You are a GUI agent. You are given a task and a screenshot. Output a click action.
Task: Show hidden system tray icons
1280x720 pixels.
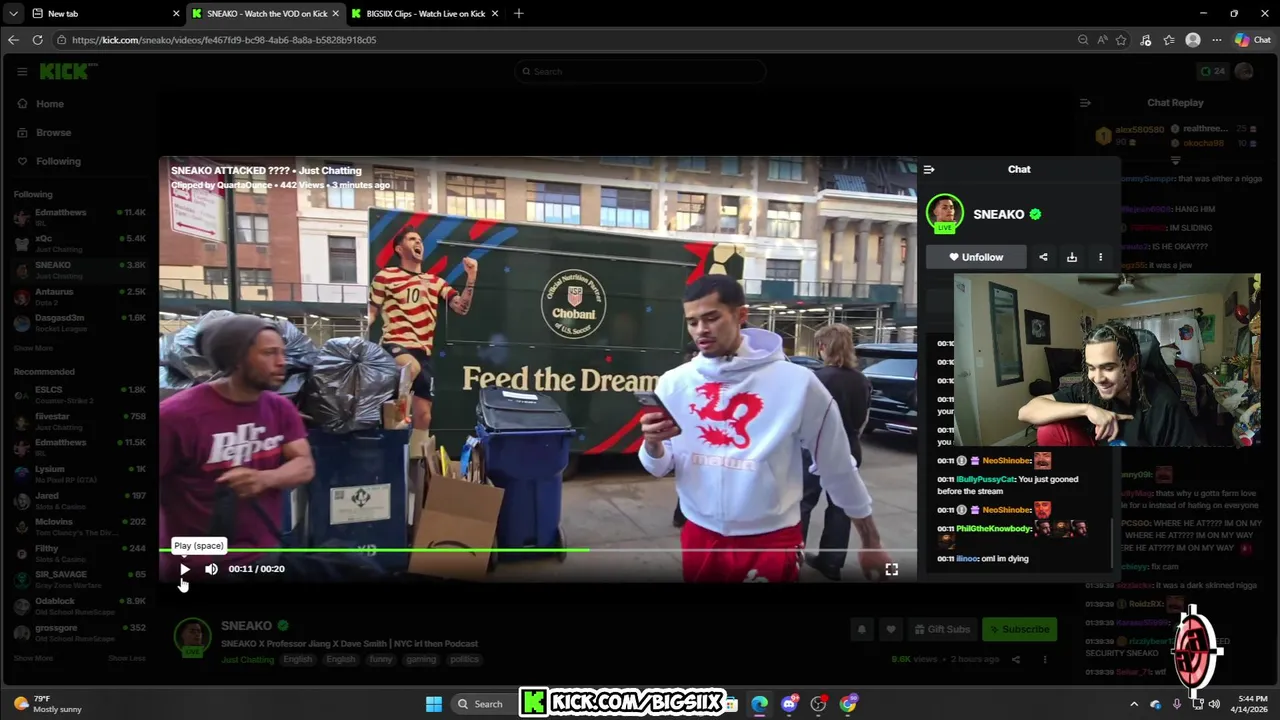(x=1134, y=704)
